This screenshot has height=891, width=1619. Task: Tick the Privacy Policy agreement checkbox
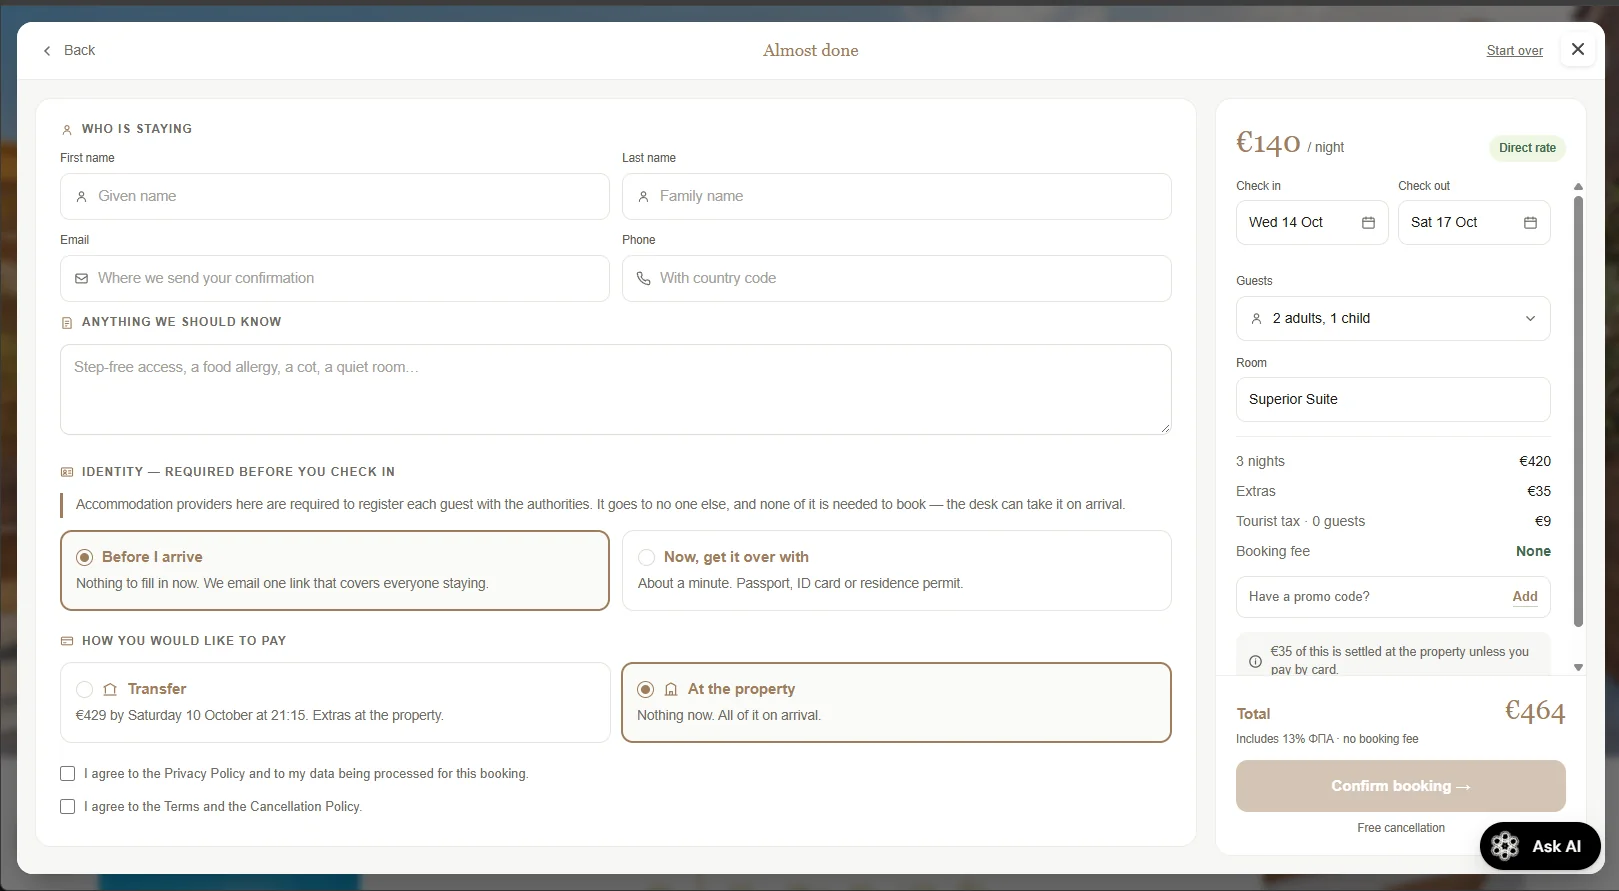(68, 773)
